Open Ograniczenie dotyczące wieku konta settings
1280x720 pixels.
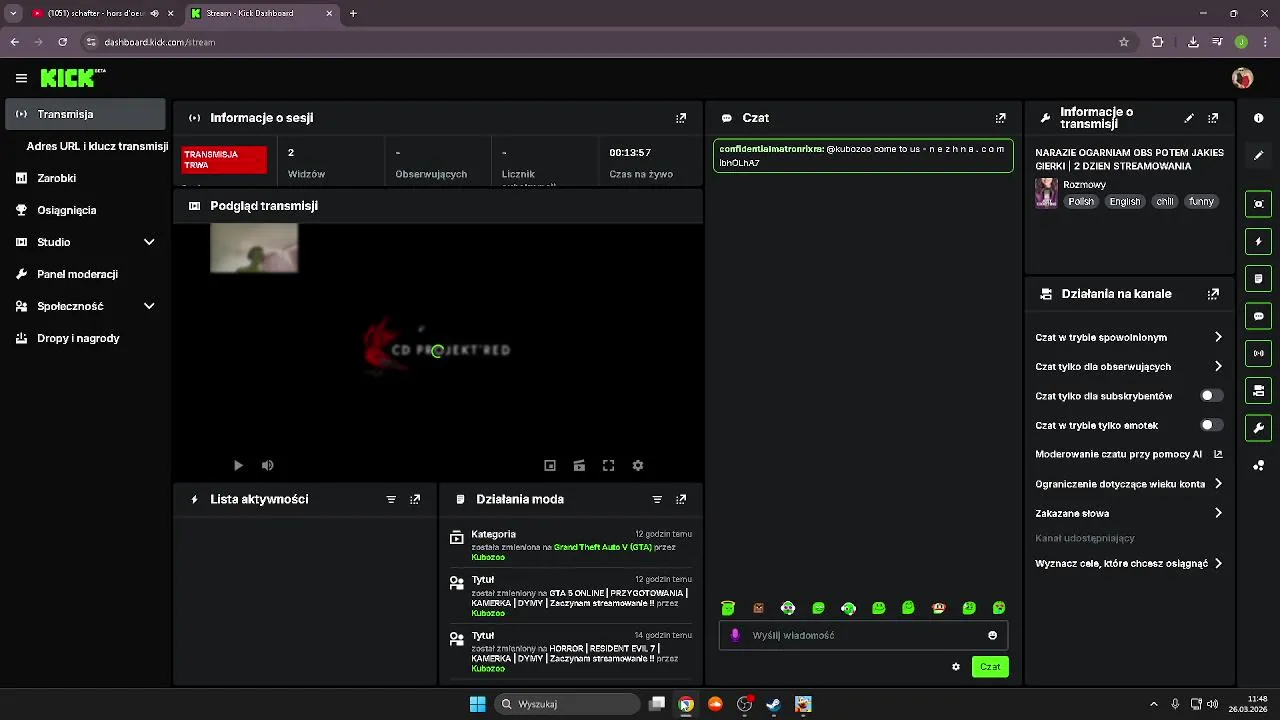point(1129,484)
